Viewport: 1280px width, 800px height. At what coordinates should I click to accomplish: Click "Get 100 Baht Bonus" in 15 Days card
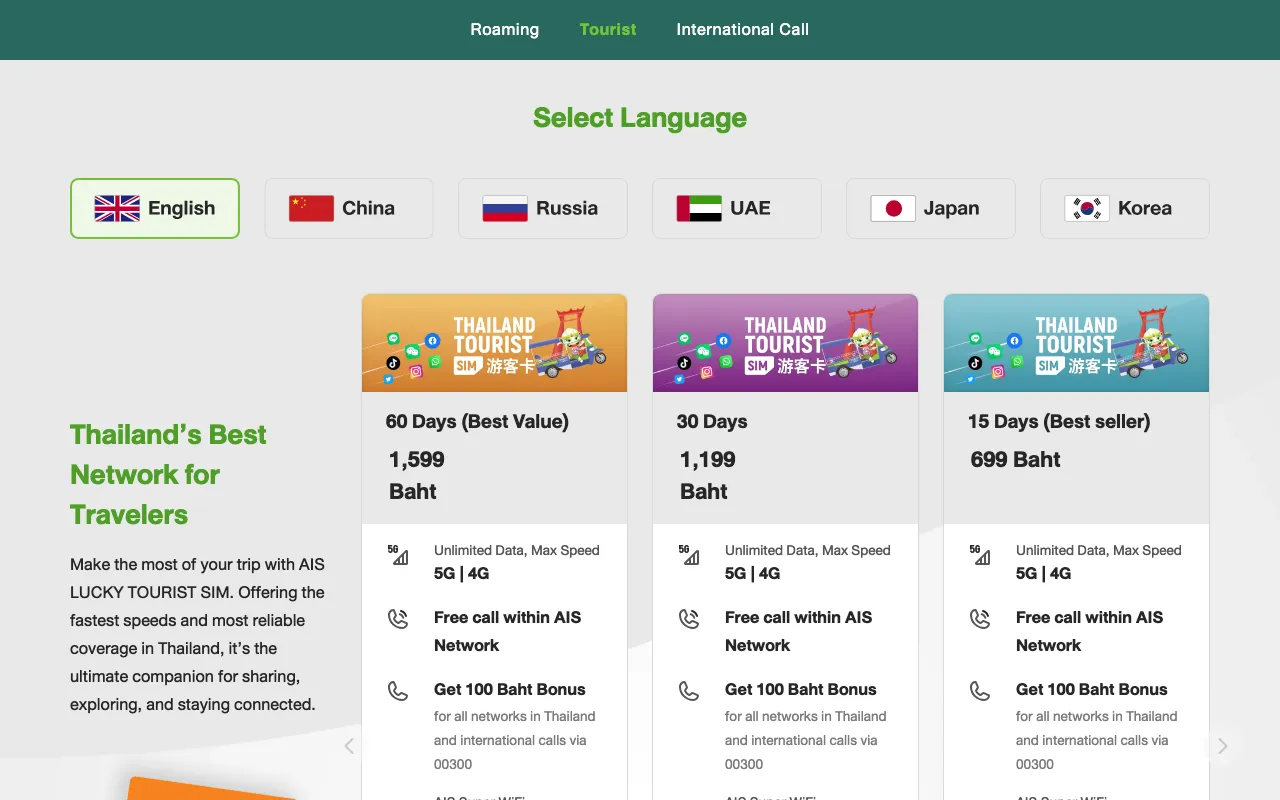coord(1092,689)
